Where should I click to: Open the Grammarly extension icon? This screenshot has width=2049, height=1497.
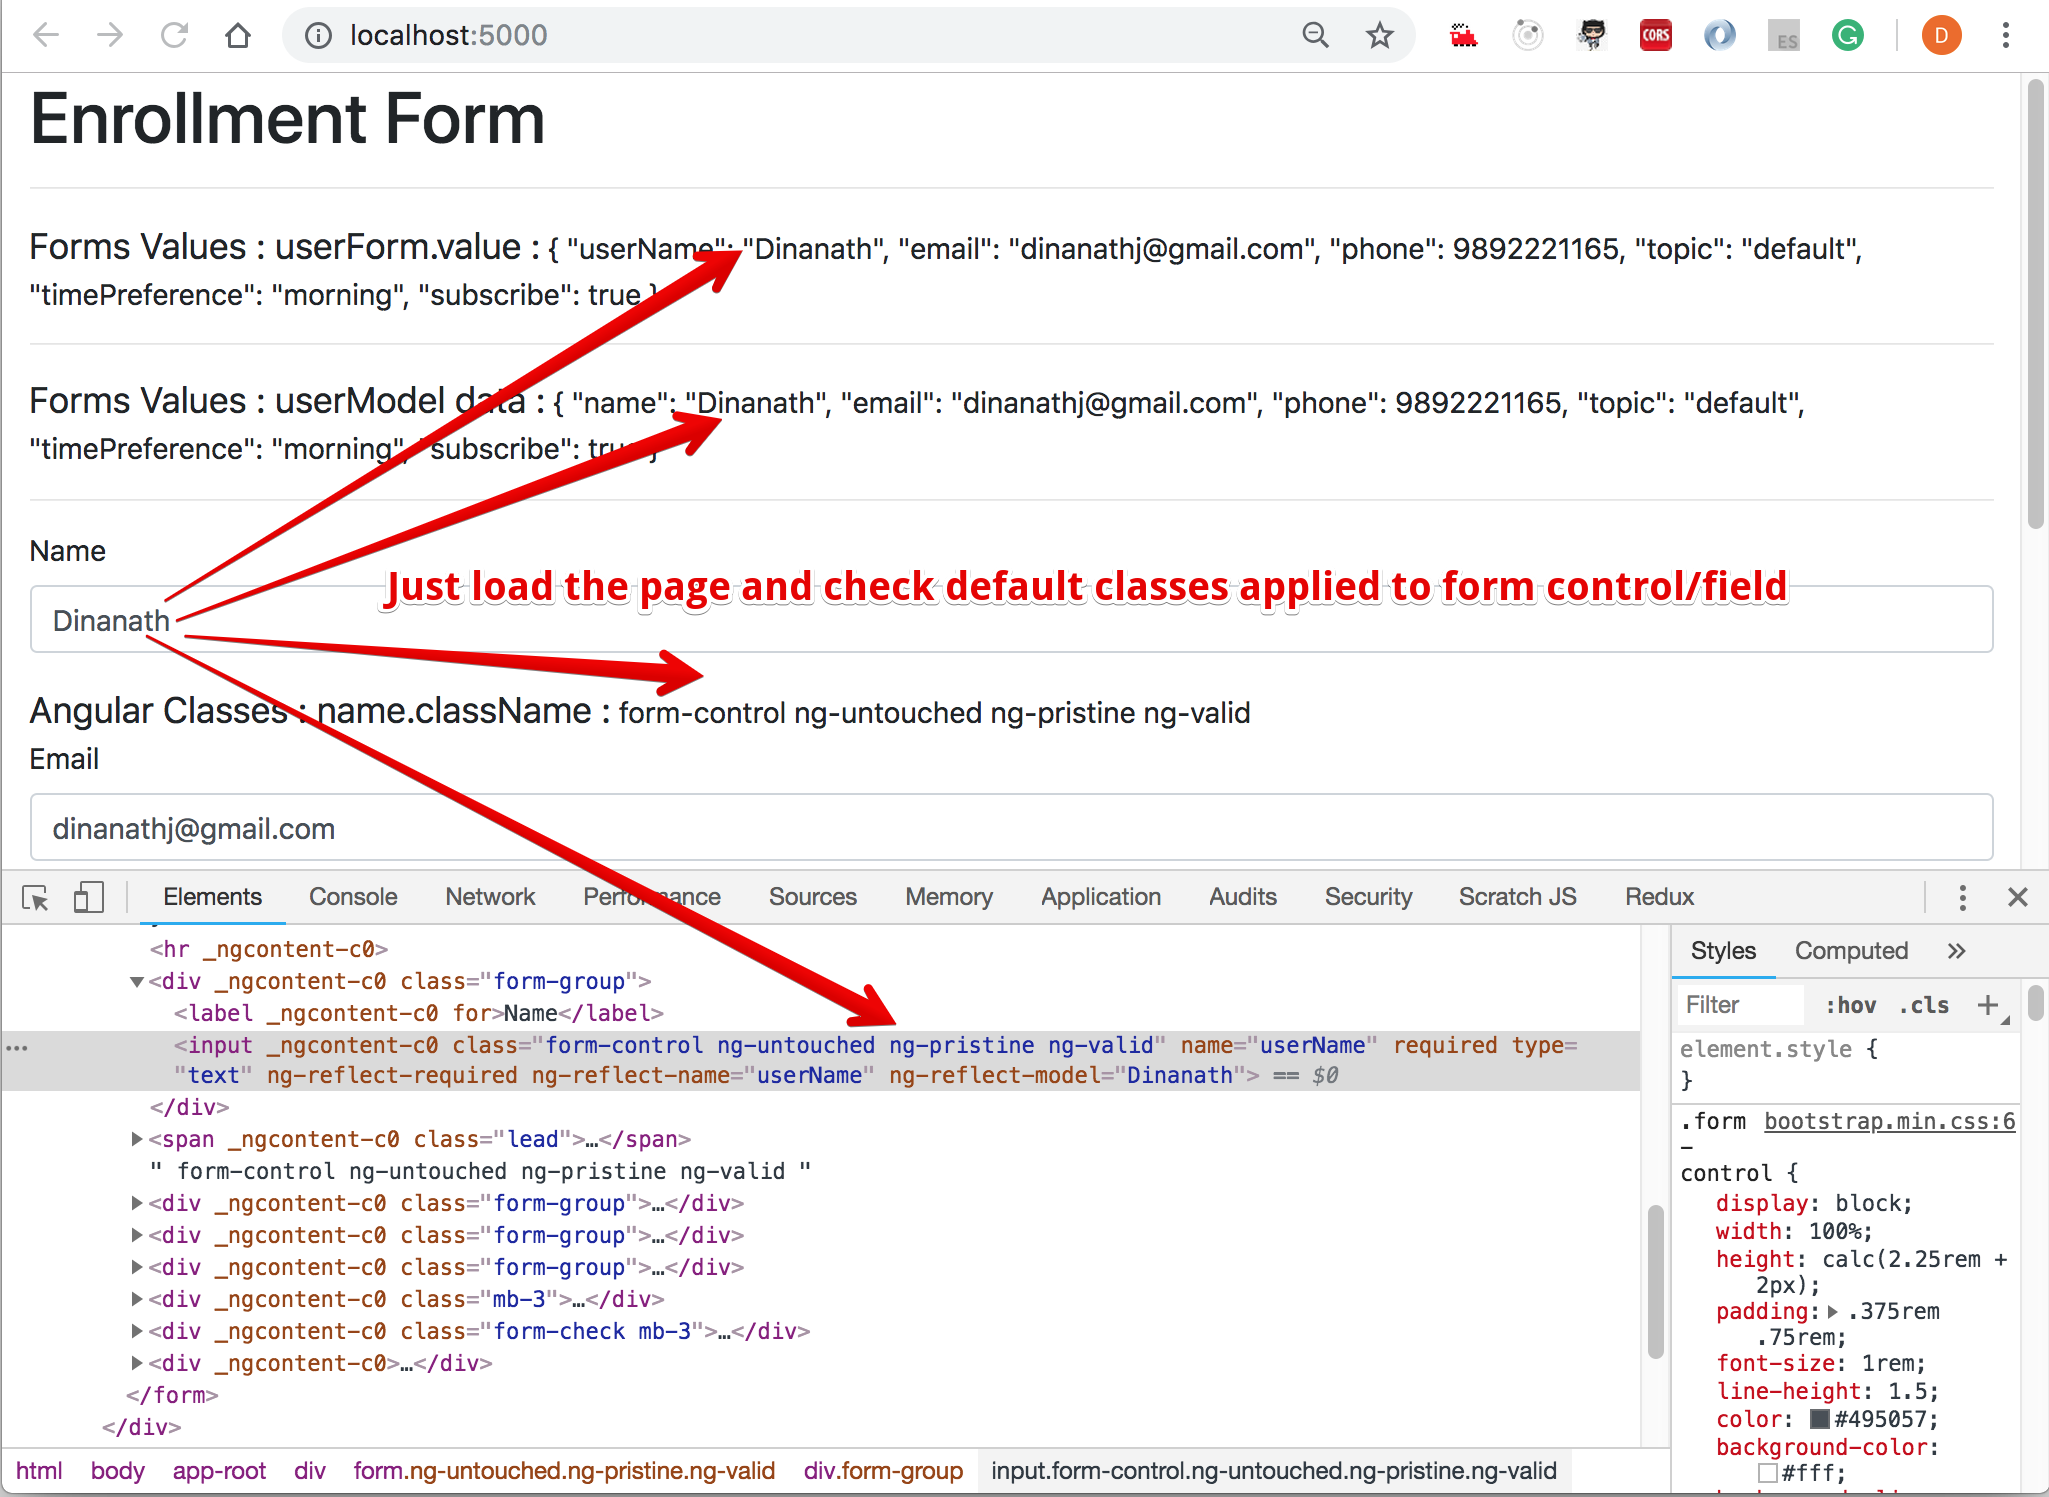tap(1847, 36)
